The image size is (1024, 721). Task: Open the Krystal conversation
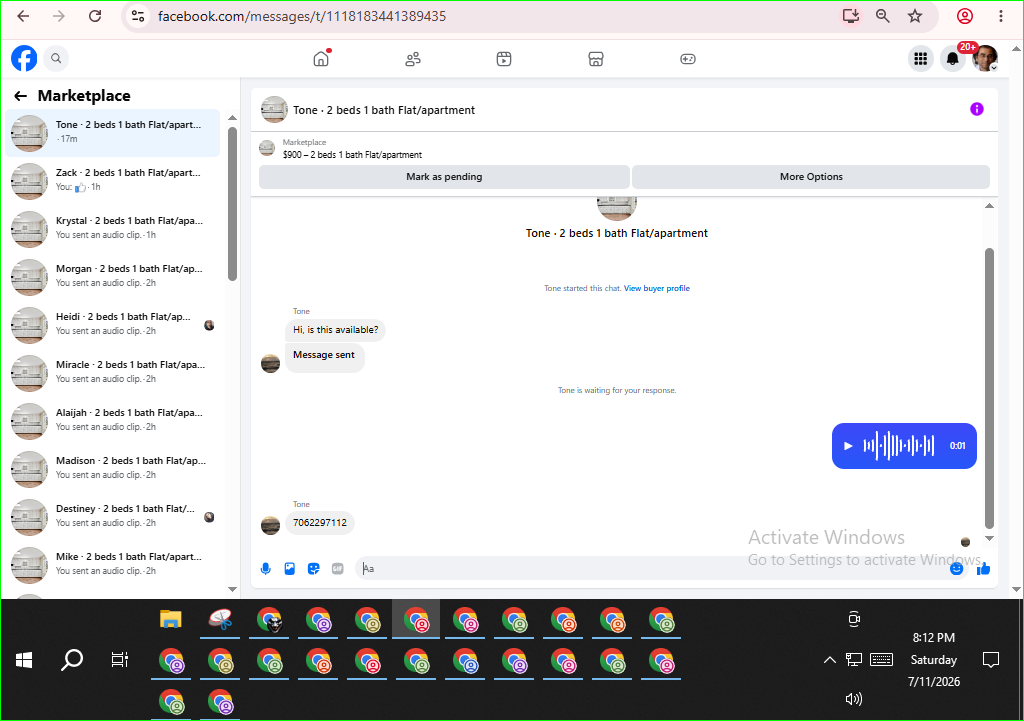point(113,229)
